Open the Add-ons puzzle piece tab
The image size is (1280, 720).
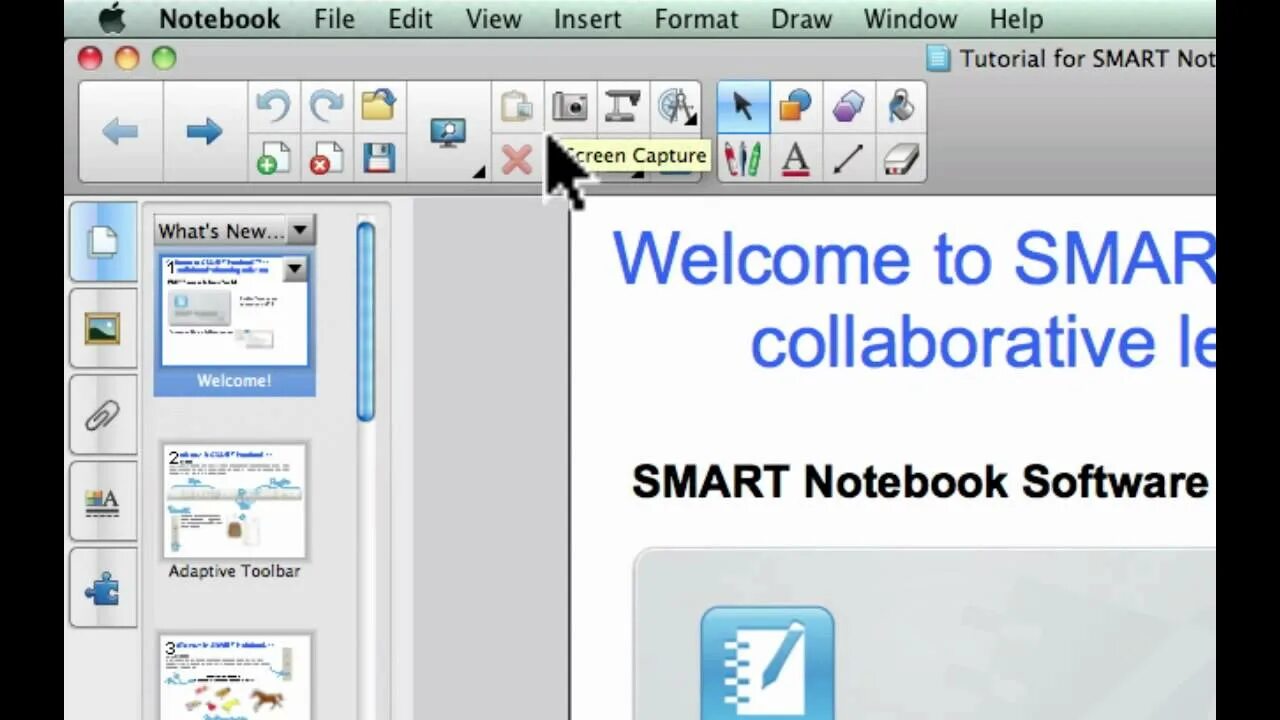click(x=103, y=588)
